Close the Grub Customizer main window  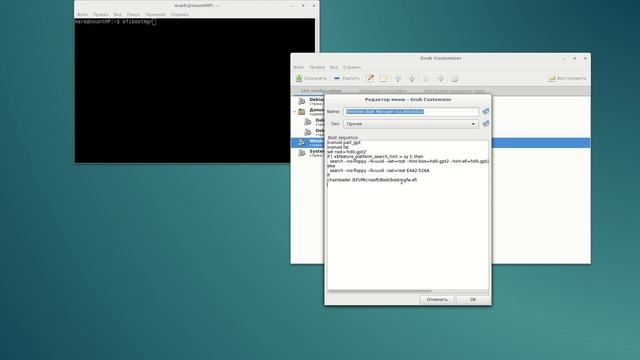585,58
